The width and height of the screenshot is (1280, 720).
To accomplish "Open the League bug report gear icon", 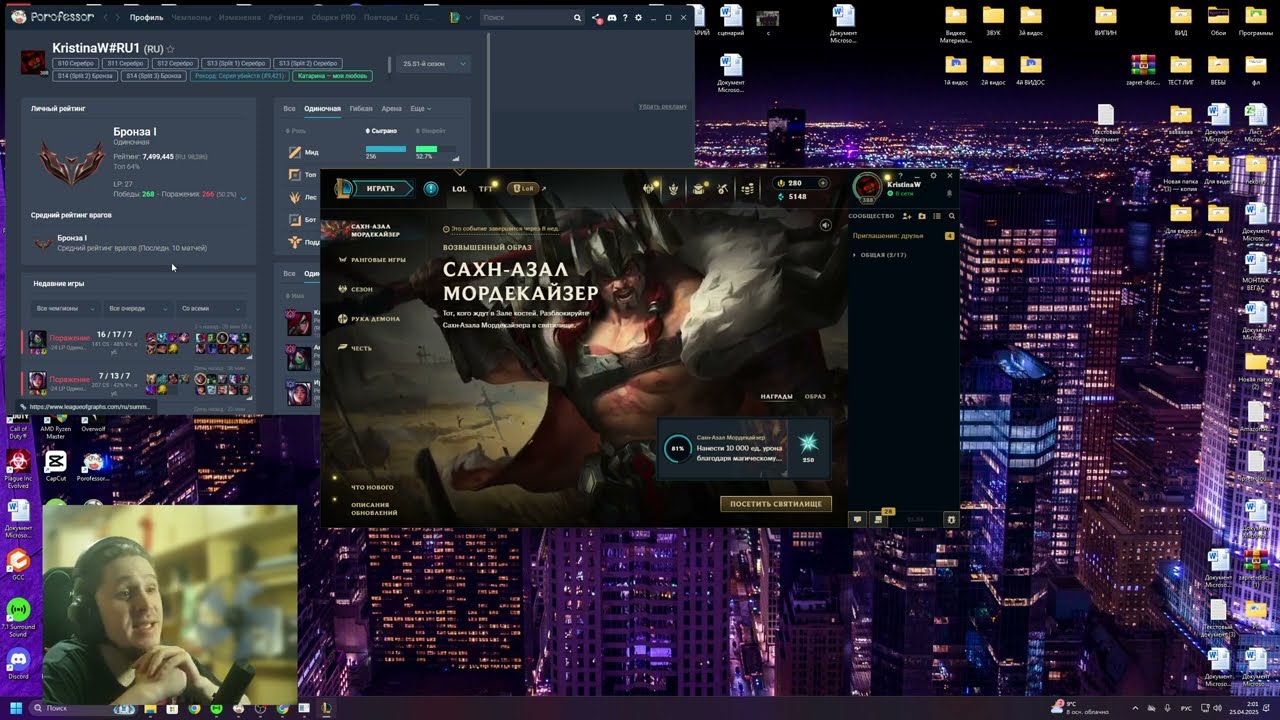I will coord(951,519).
